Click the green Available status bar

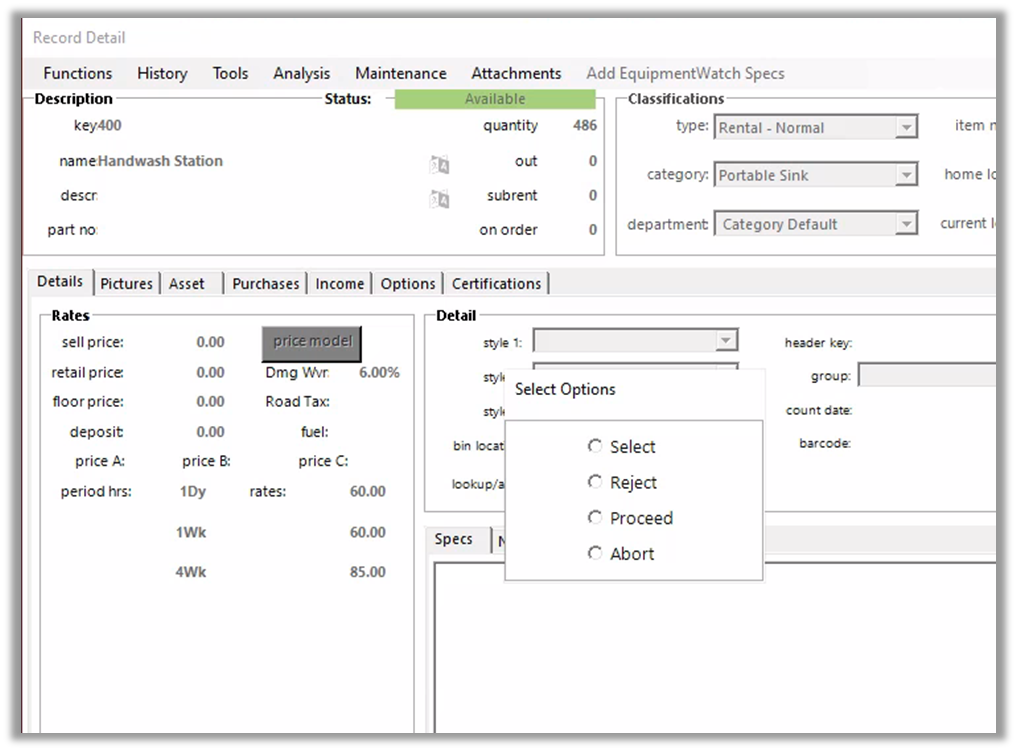tap(495, 99)
